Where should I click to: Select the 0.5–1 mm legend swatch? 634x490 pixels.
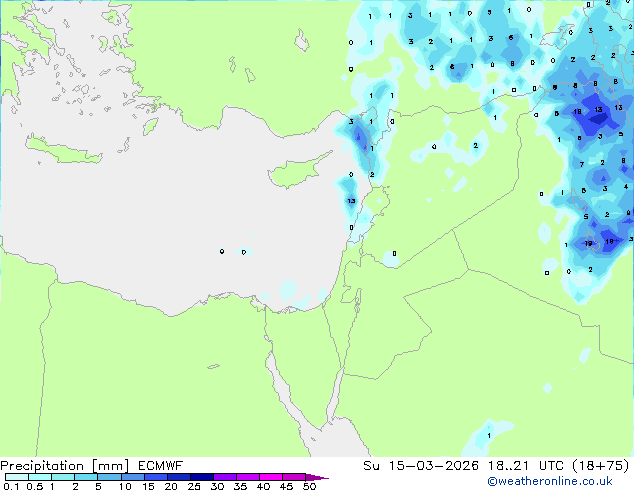[x=40, y=477]
